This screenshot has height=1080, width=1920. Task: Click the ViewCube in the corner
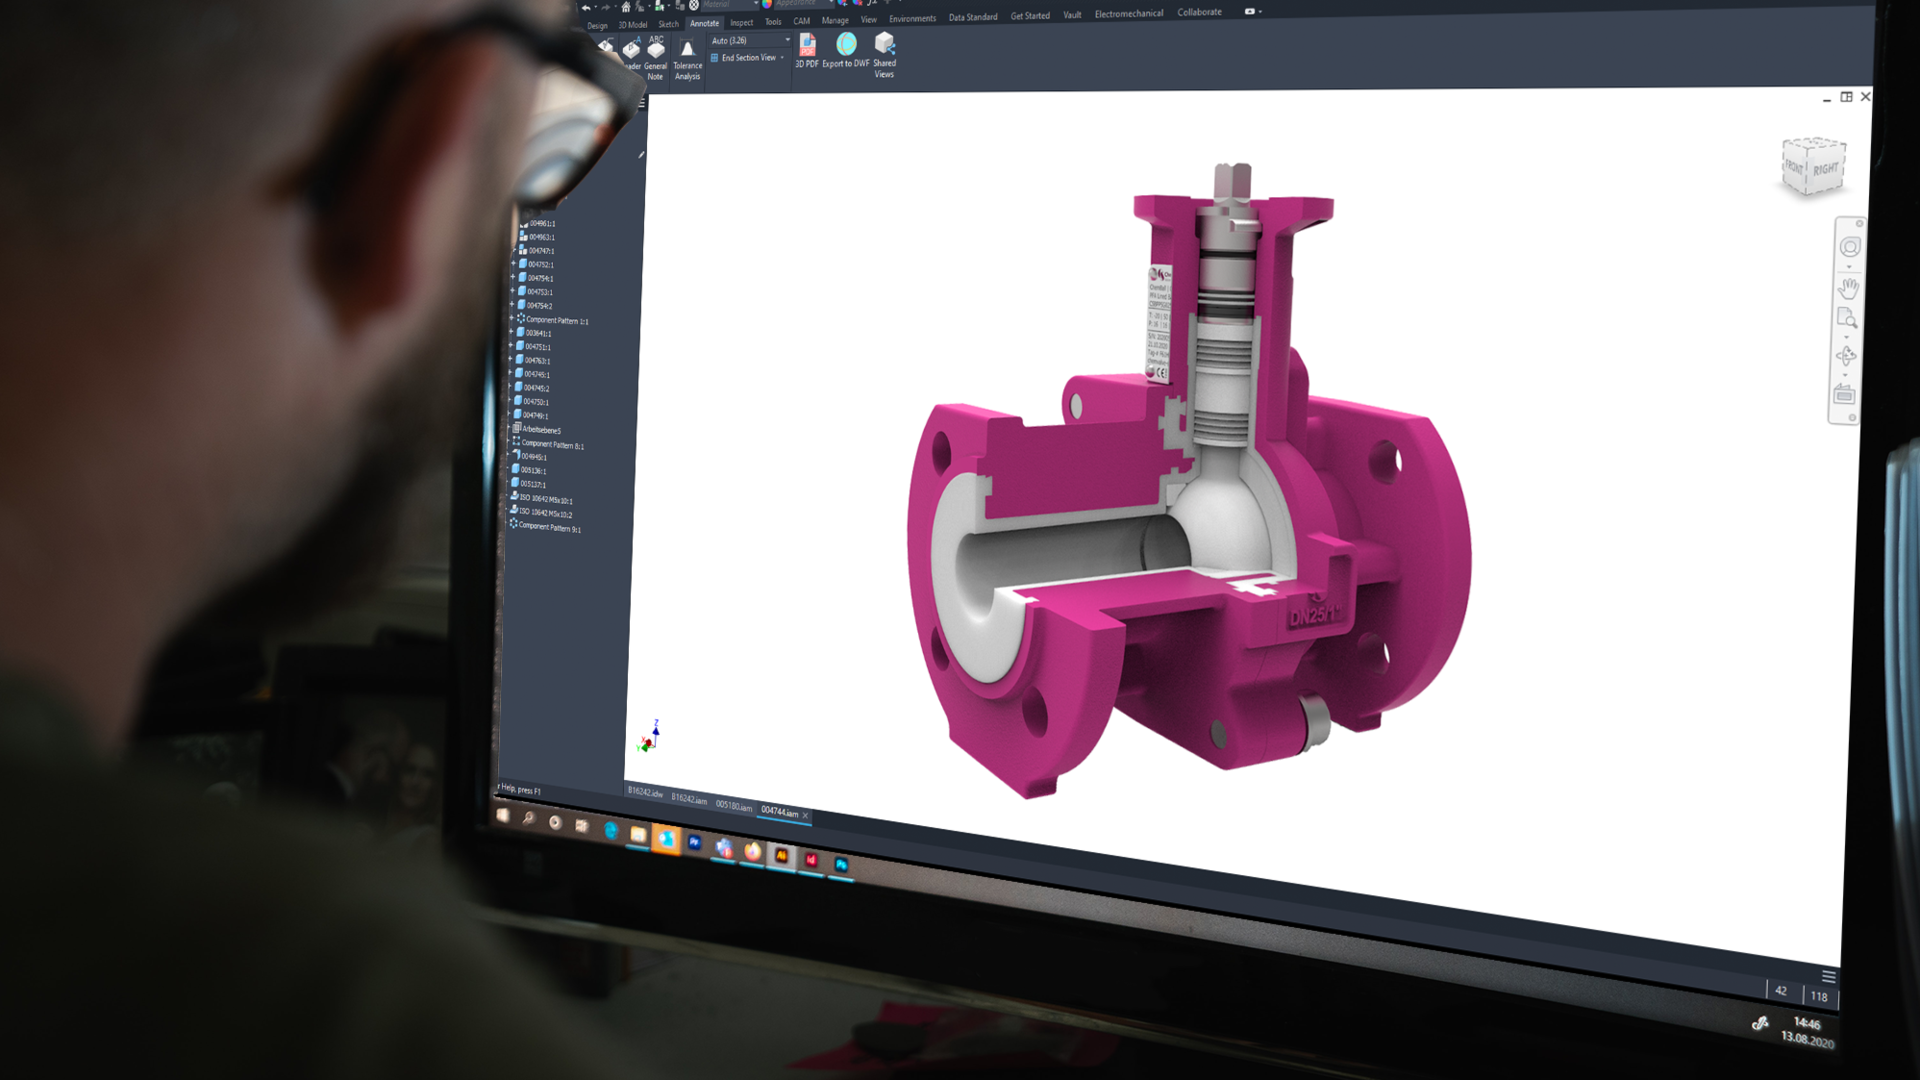coord(1813,166)
